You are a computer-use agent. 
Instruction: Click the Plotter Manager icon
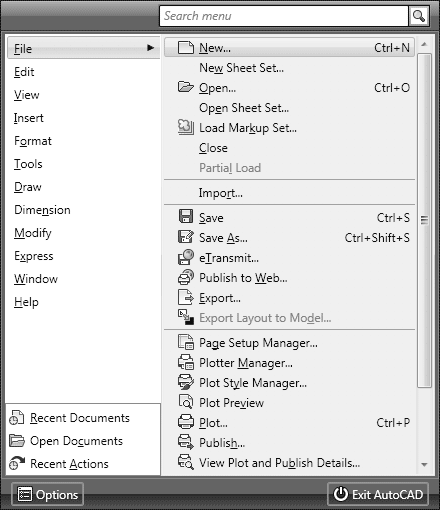(x=186, y=362)
